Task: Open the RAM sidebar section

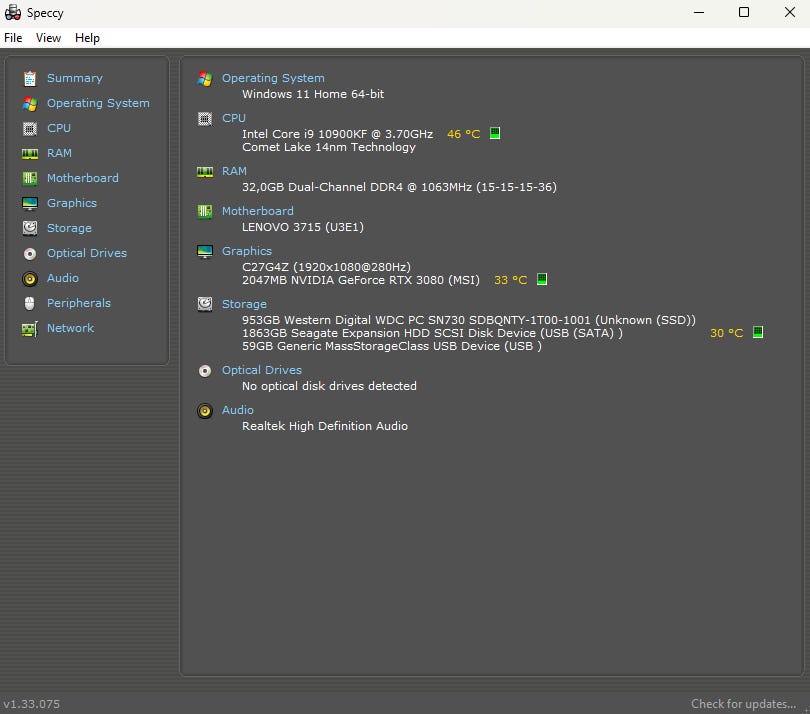Action: 59,153
